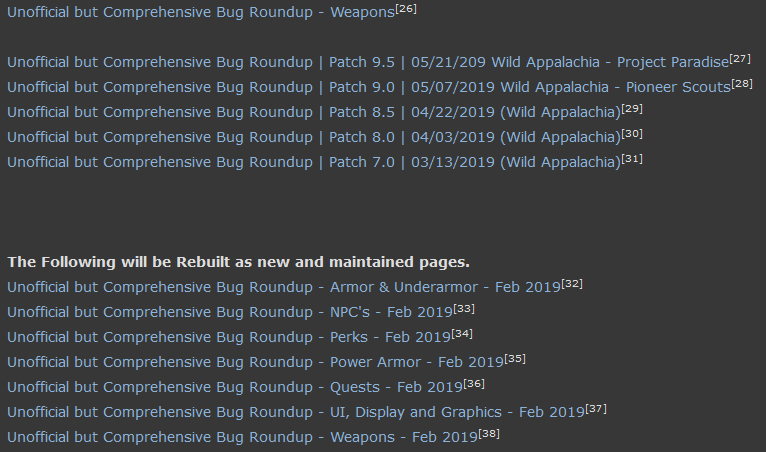Viewport: 766px width, 452px height.
Task: Open Power Armor Feb 2019 roundup link
Action: [255, 362]
